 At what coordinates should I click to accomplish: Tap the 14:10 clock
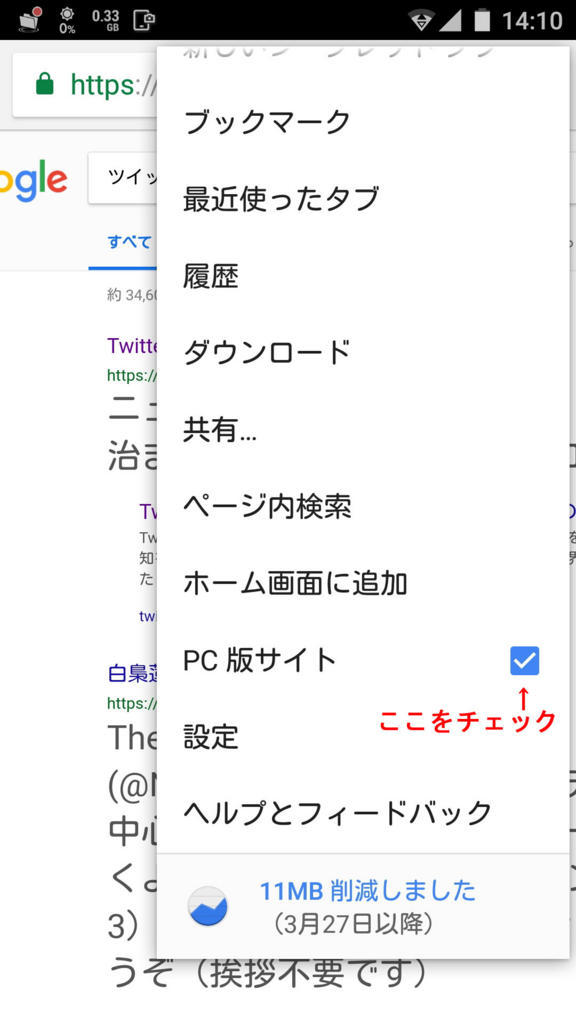click(x=532, y=20)
